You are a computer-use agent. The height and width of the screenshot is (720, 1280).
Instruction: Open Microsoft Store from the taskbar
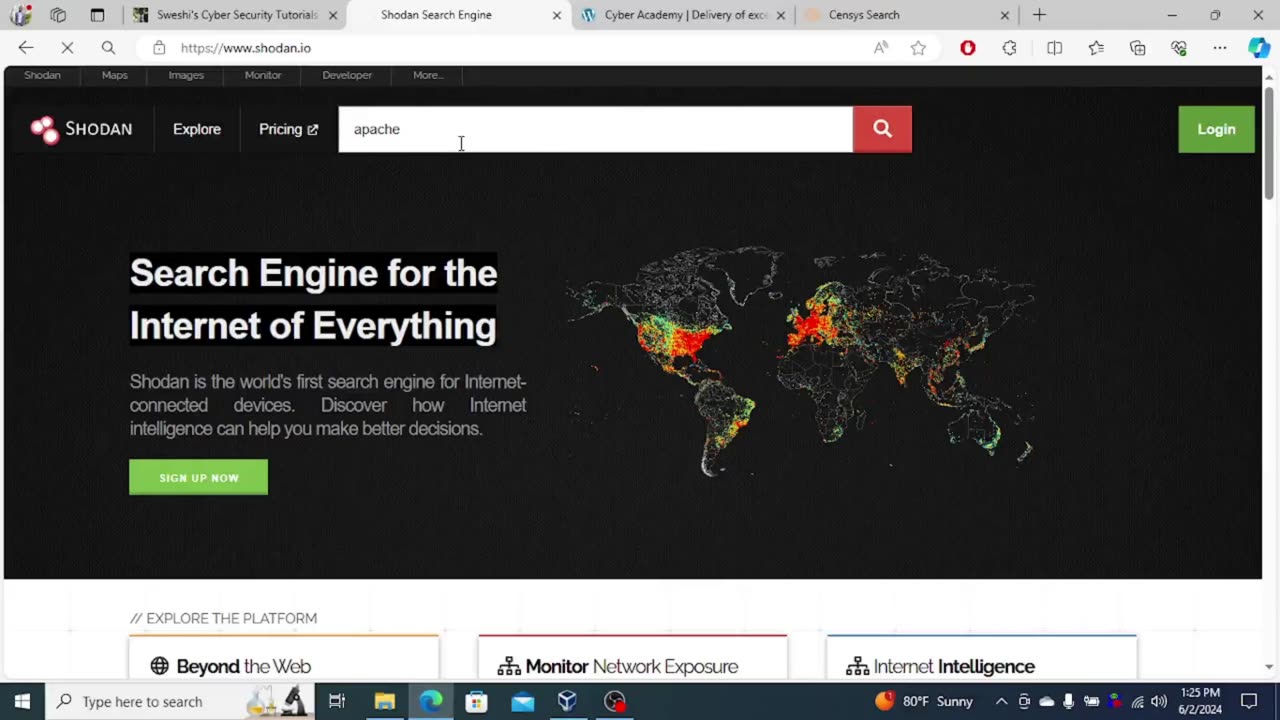477,701
